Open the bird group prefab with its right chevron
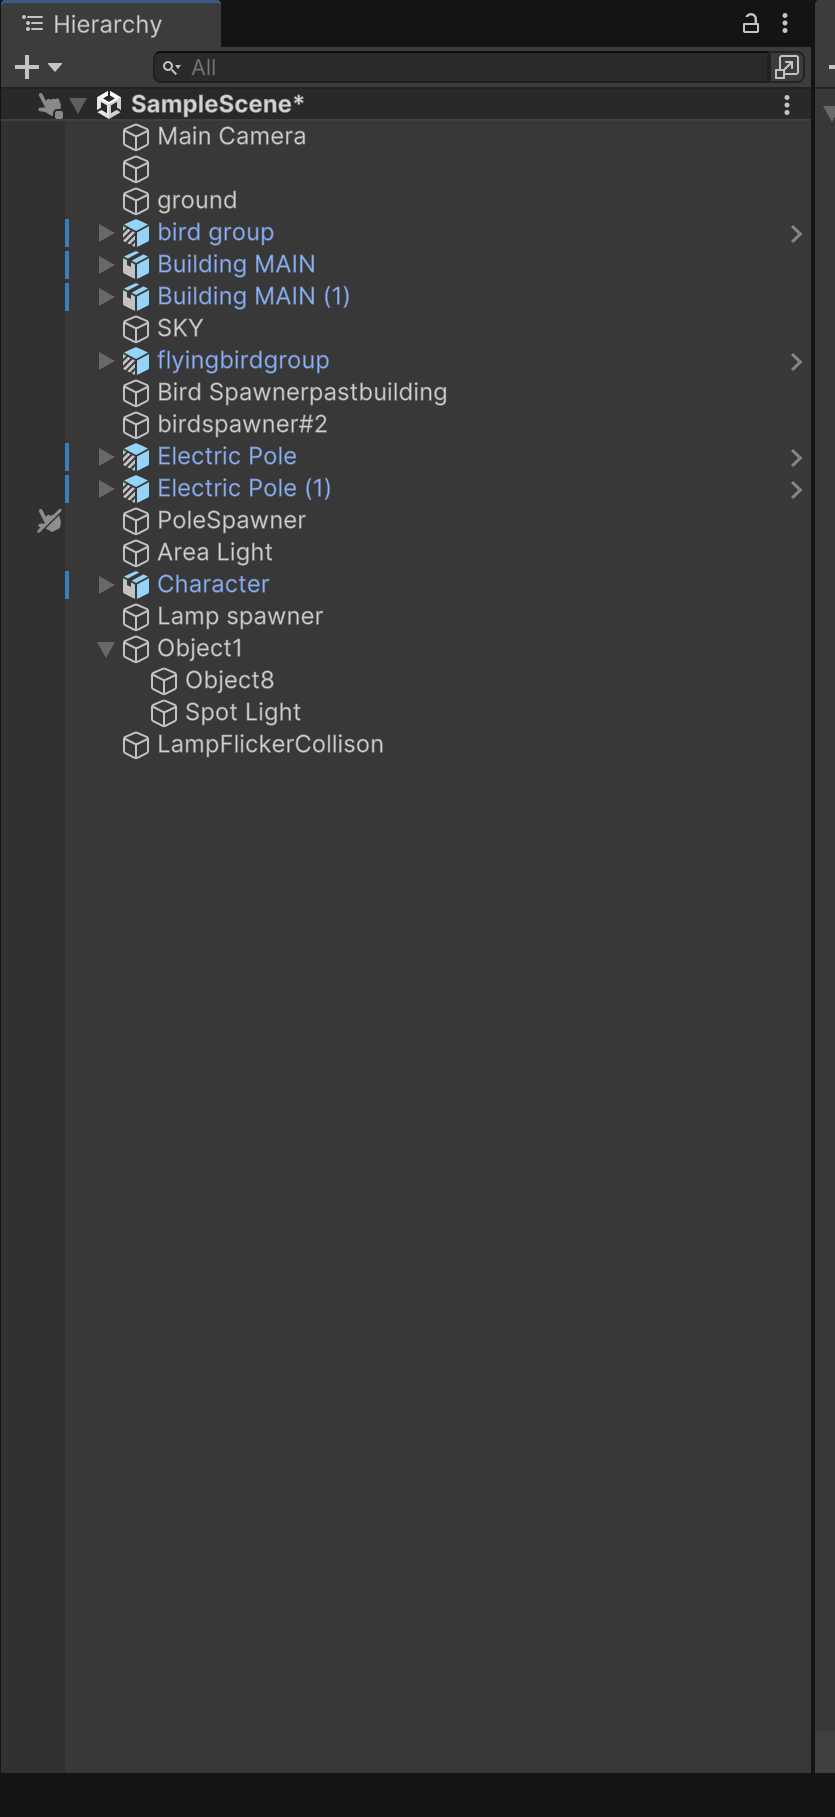835x1817 pixels. coord(796,233)
